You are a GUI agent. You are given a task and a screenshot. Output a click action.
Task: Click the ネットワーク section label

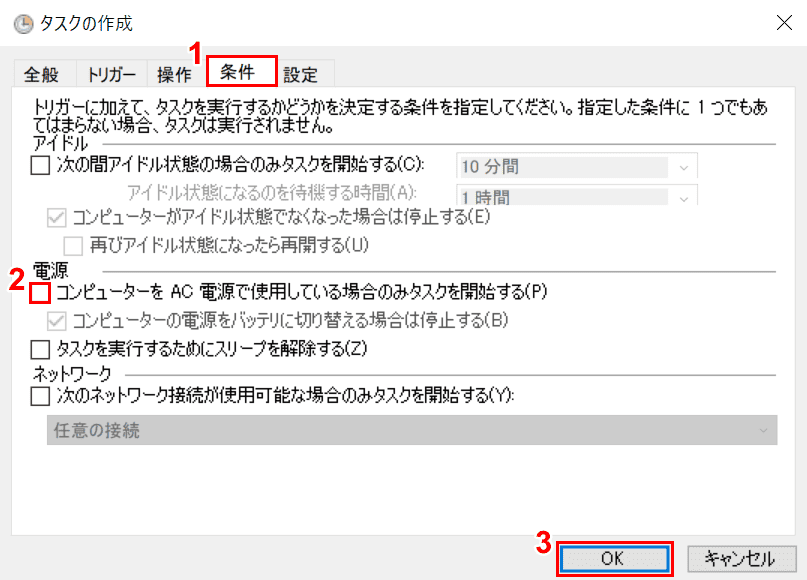tap(72, 373)
